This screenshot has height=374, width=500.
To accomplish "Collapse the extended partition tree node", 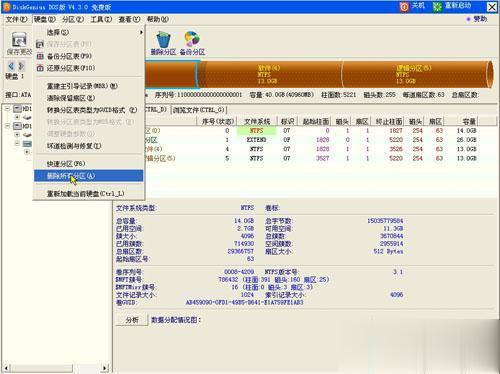I will [17, 143].
